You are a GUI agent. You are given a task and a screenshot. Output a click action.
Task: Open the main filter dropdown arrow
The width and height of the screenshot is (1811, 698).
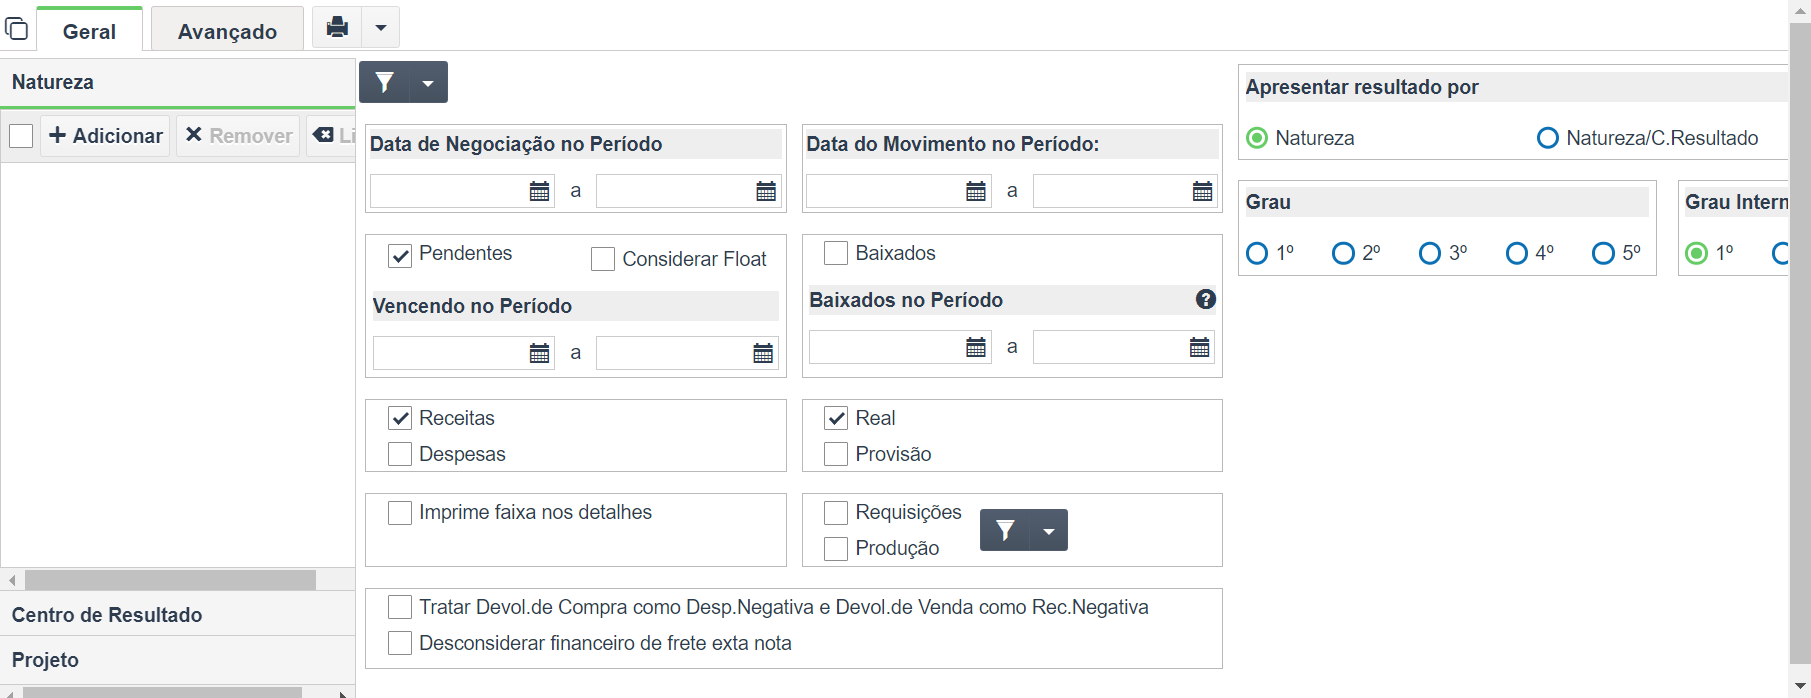click(428, 83)
